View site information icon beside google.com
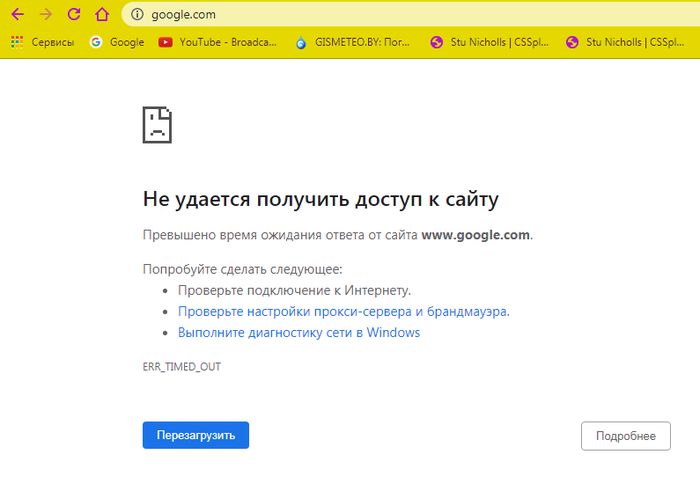 coord(138,15)
